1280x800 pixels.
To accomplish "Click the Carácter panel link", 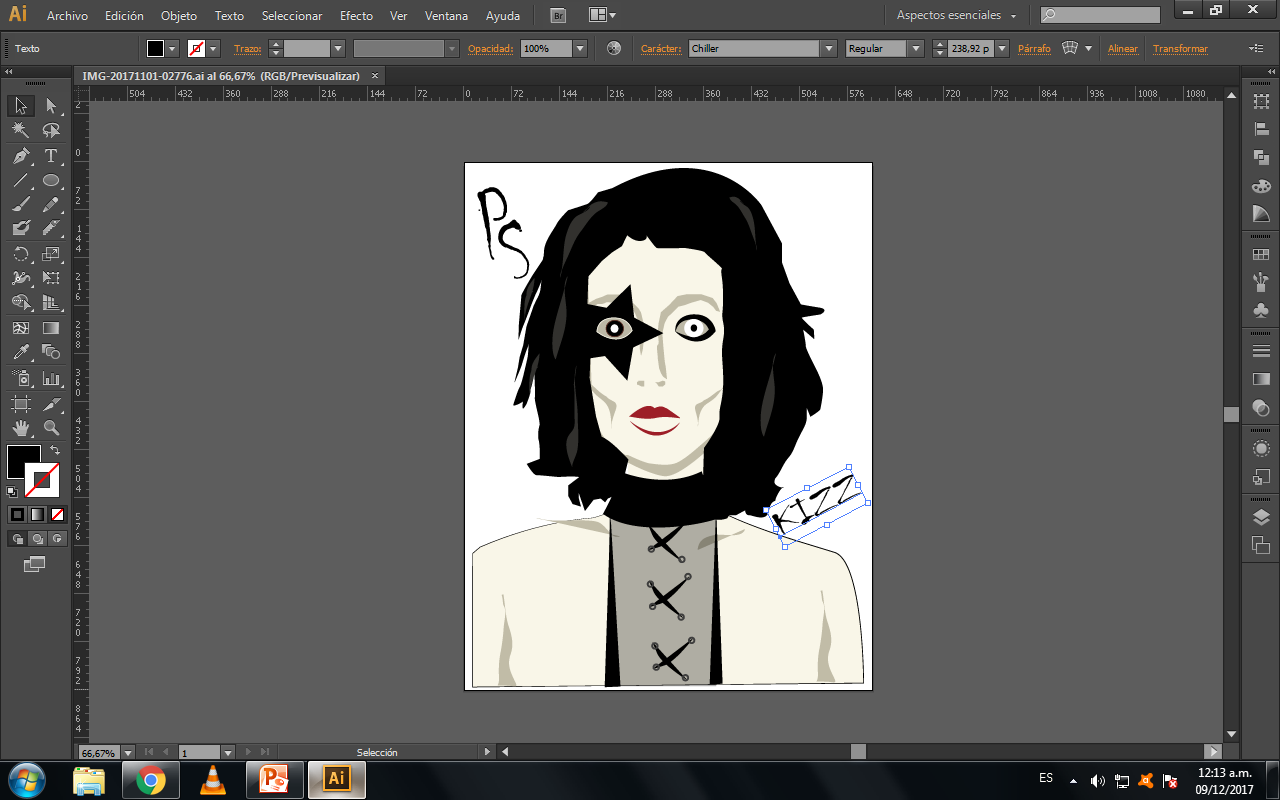I will (x=661, y=49).
